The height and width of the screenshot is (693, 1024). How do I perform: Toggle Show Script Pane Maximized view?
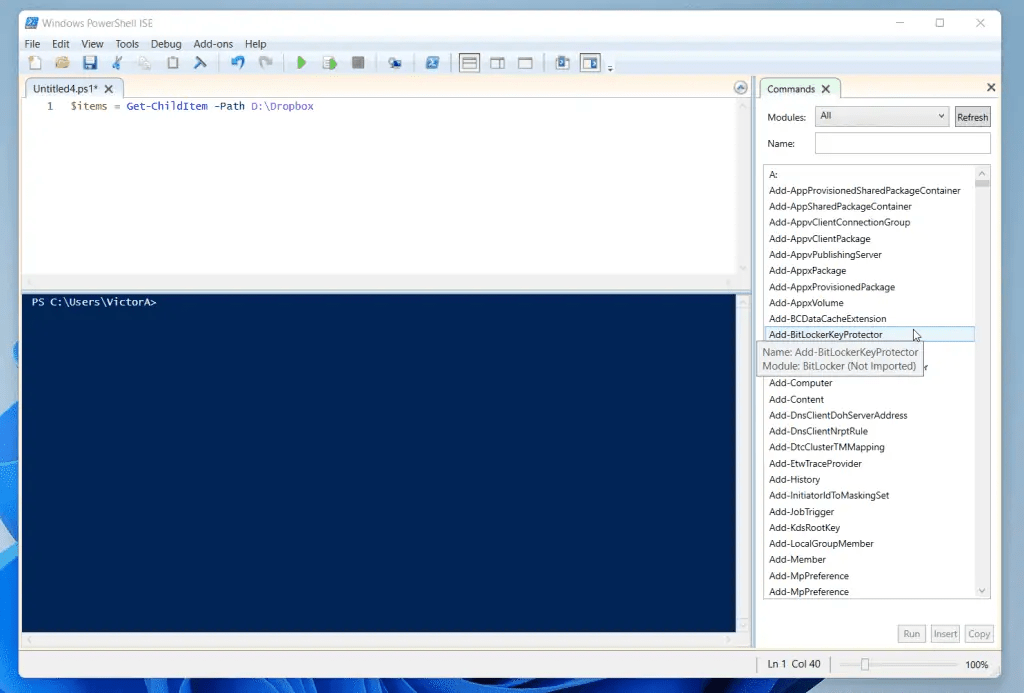[x=525, y=62]
